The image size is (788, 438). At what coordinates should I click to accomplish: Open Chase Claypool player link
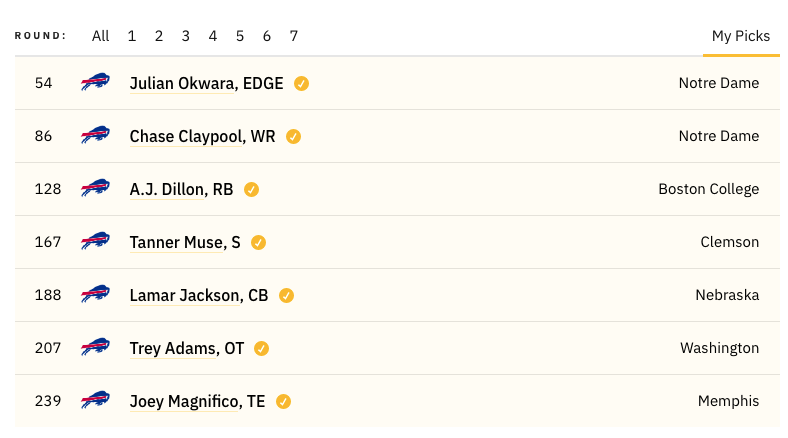pyautogui.click(x=203, y=137)
